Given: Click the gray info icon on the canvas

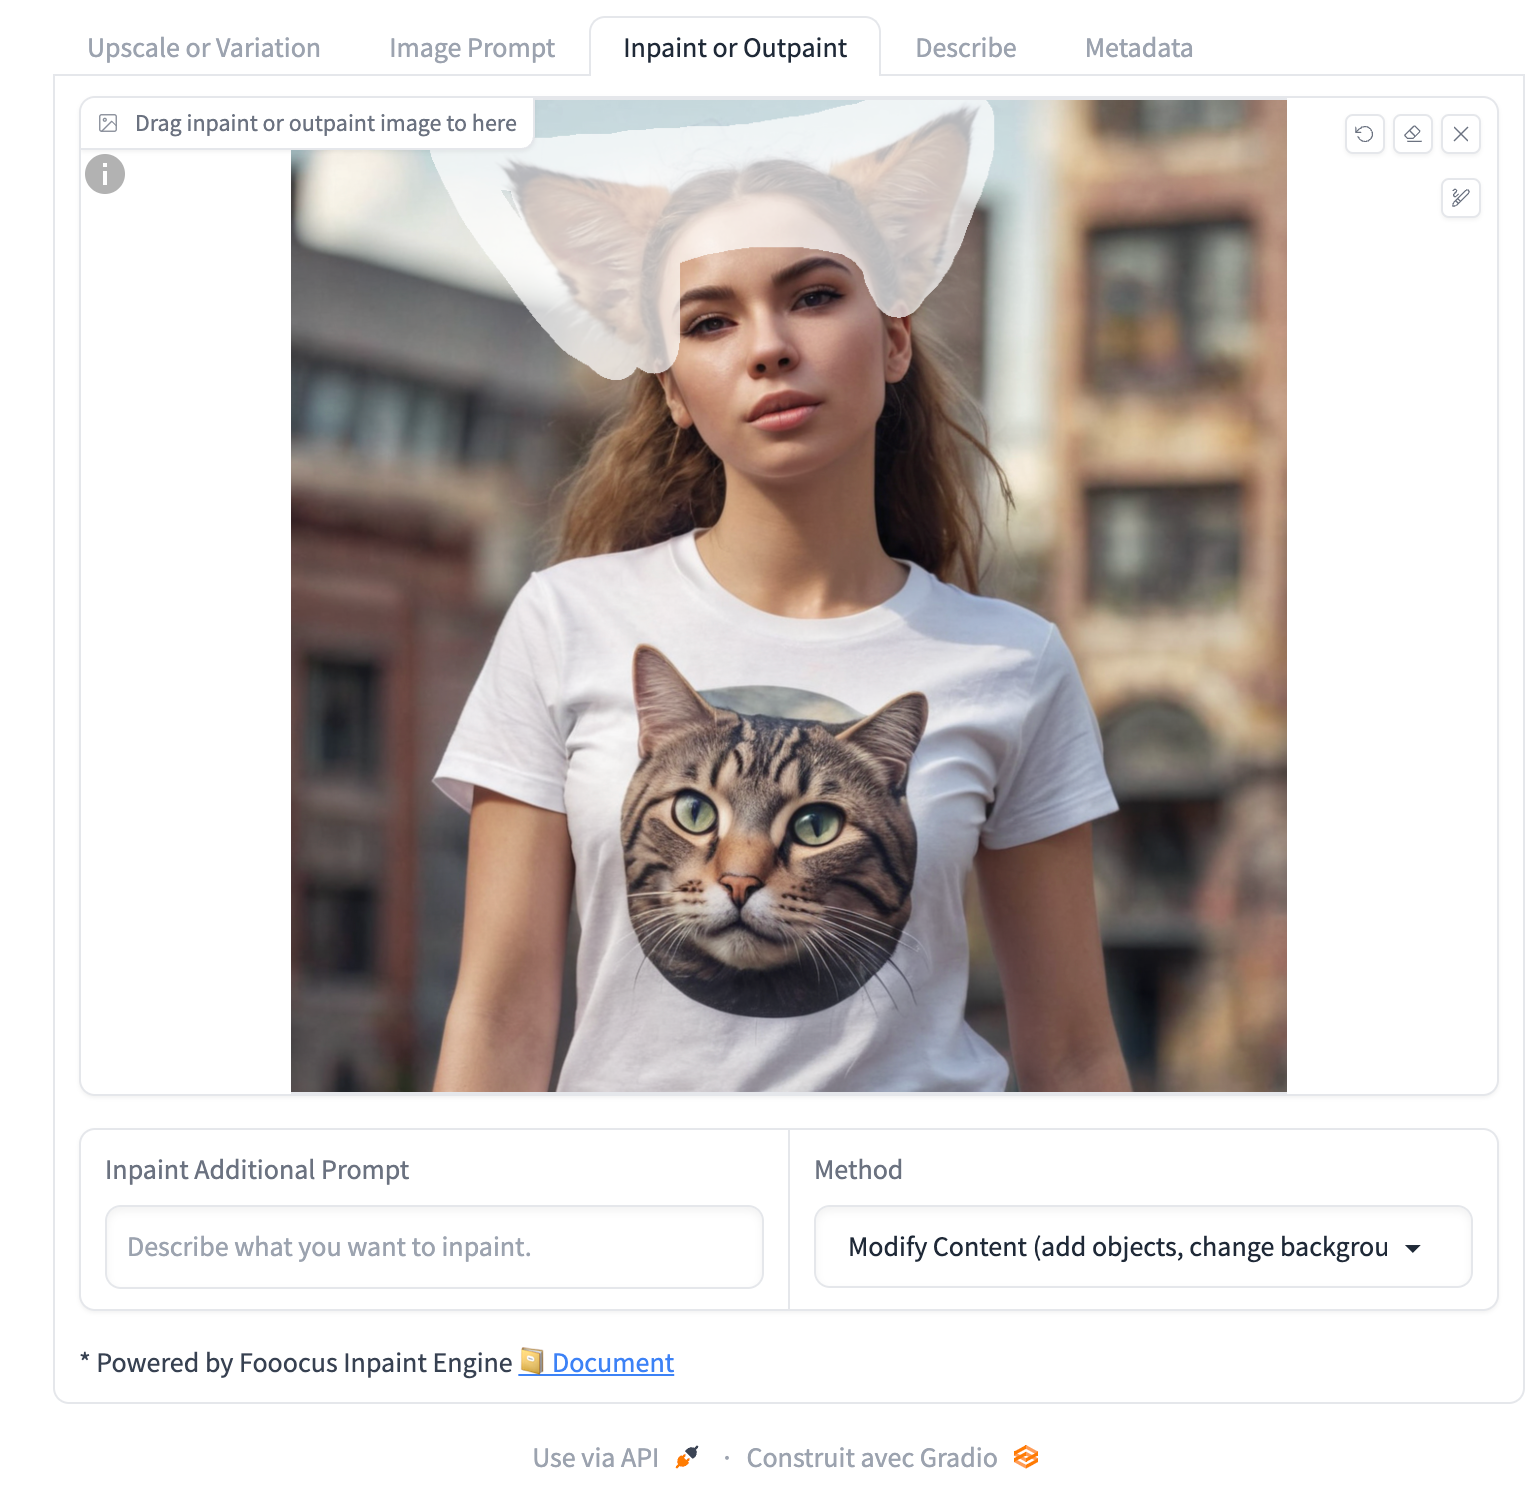Looking at the screenshot, I should click(104, 173).
